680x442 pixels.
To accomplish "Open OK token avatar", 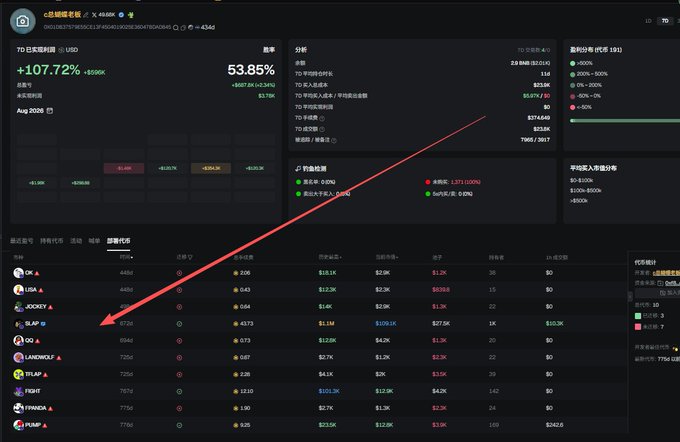I will pos(18,273).
